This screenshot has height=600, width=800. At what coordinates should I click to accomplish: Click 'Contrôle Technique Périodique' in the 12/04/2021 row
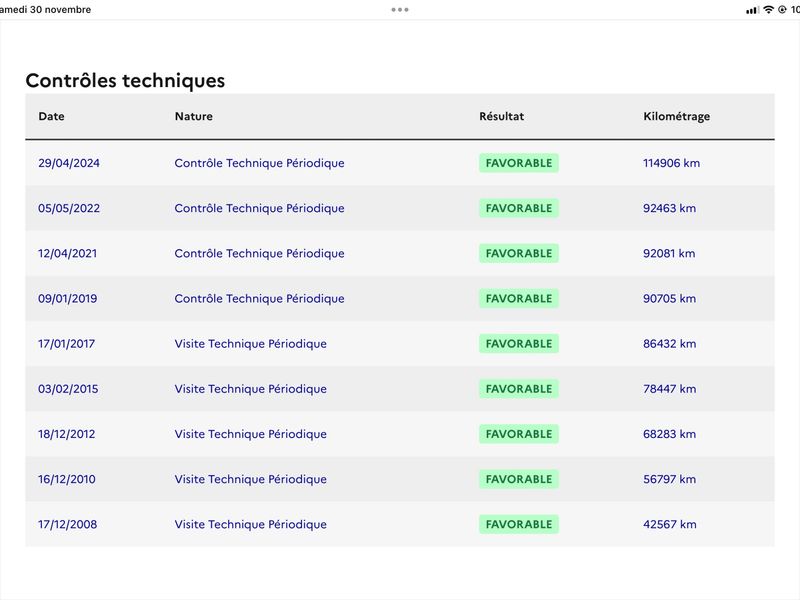tap(259, 254)
